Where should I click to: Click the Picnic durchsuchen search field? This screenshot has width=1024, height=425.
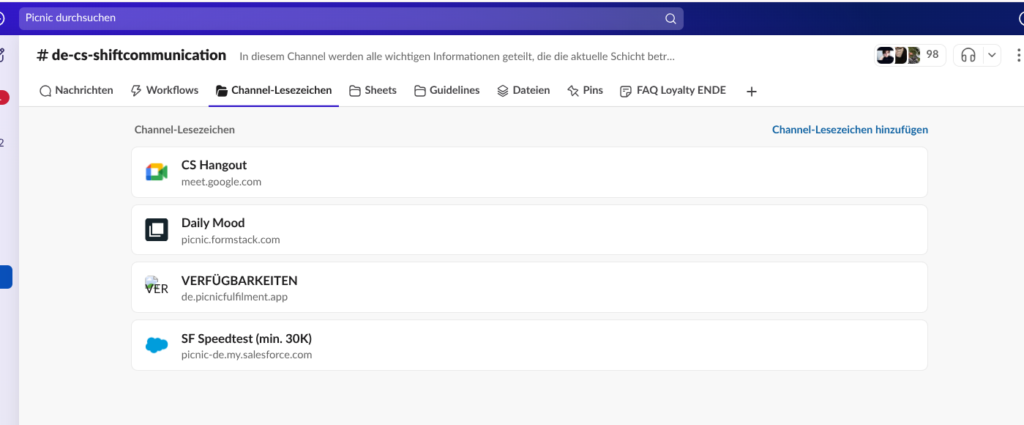pyautogui.click(x=340, y=18)
